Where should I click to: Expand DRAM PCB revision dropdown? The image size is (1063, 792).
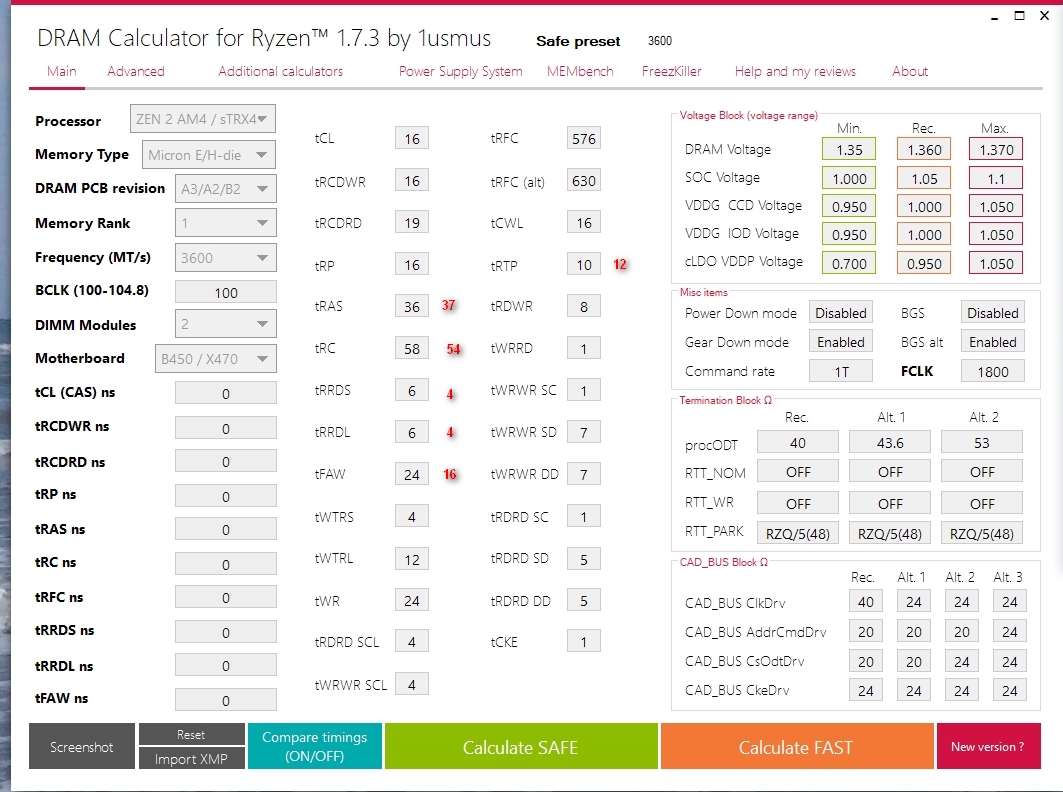[225, 189]
